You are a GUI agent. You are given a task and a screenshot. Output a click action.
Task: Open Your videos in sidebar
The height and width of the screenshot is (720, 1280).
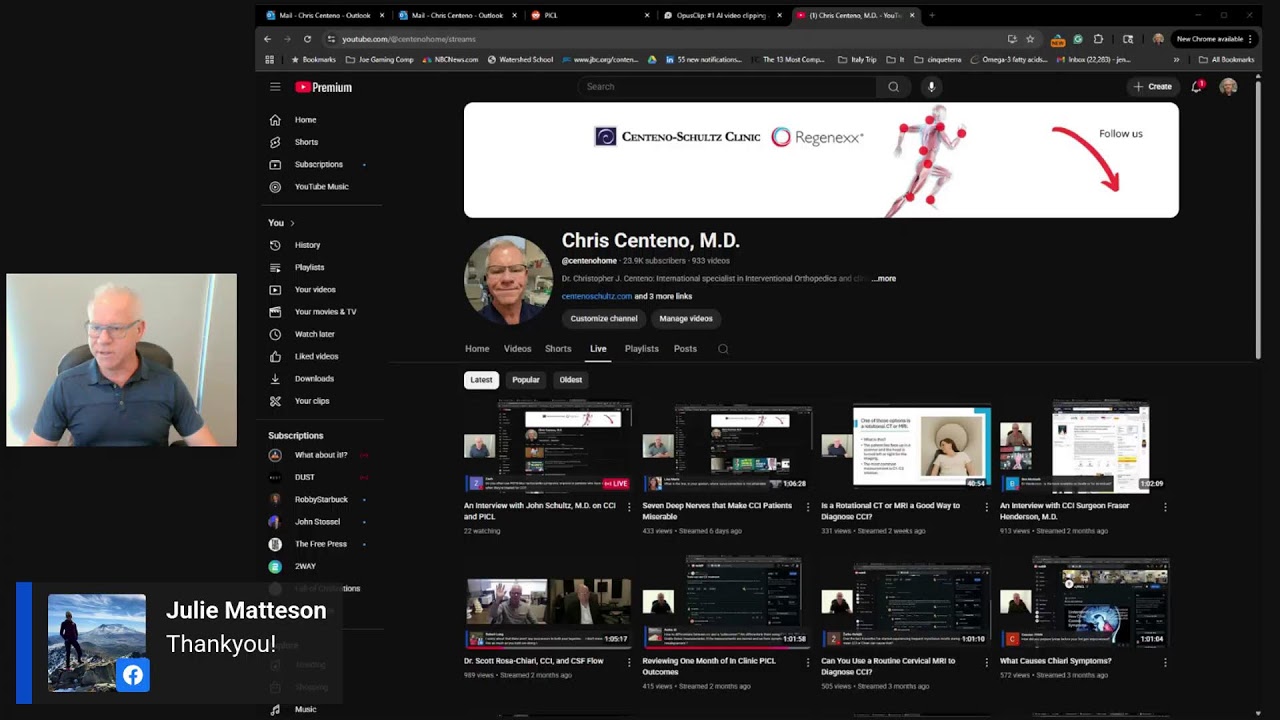[x=315, y=290]
